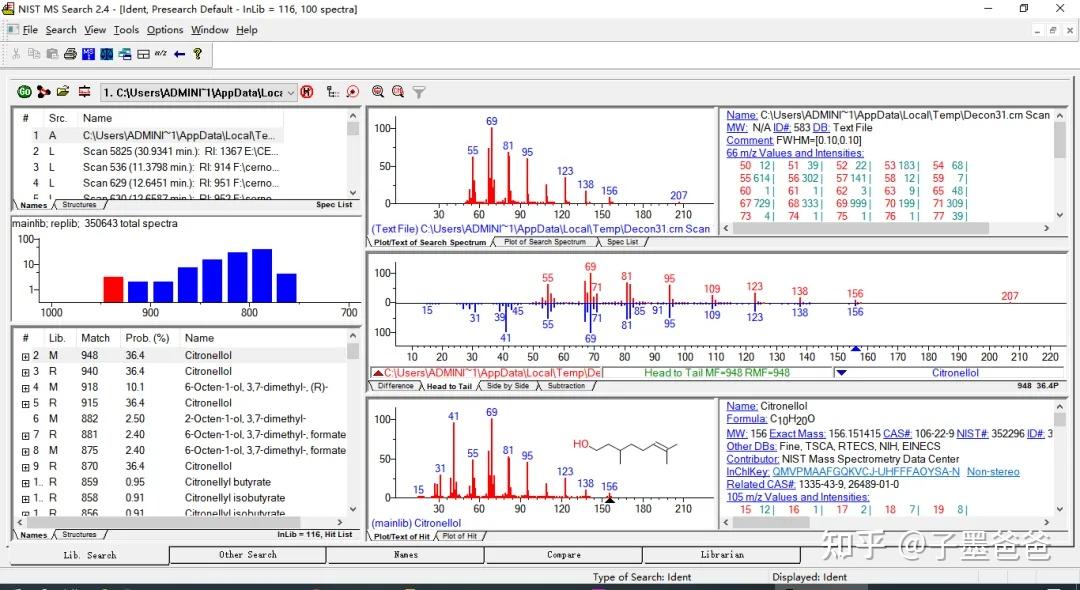Select hit row 2-Octen-1-ol, 3,7-dimethyl-
The image size is (1080, 590).
coord(180,419)
